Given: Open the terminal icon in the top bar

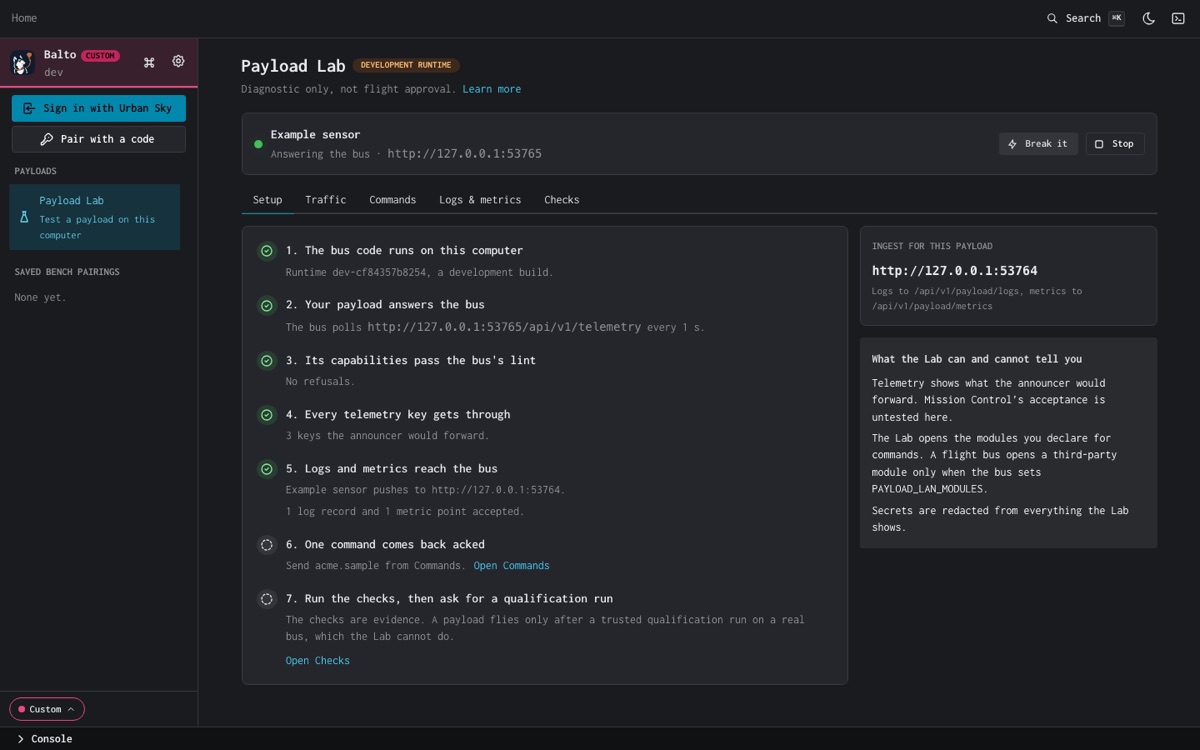Looking at the screenshot, I should pyautogui.click(x=1178, y=18).
